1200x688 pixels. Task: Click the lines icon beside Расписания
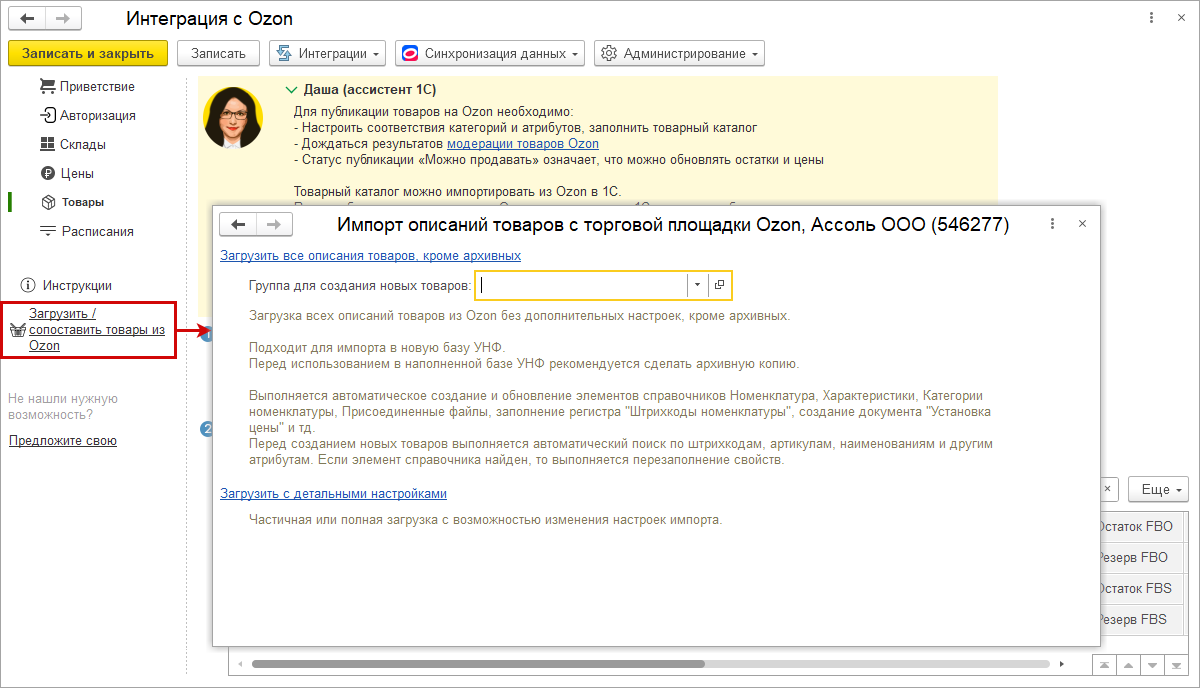click(47, 231)
